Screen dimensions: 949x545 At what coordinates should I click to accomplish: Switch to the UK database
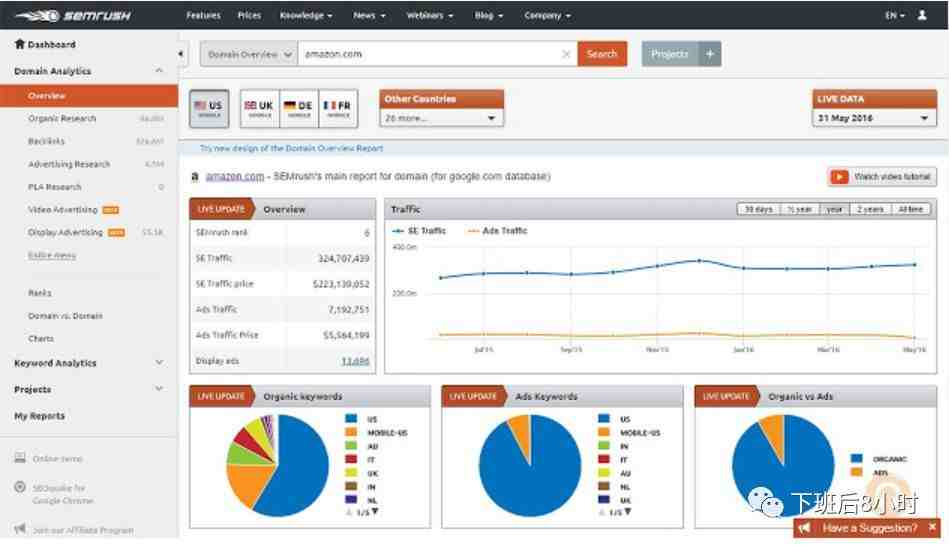click(260, 108)
